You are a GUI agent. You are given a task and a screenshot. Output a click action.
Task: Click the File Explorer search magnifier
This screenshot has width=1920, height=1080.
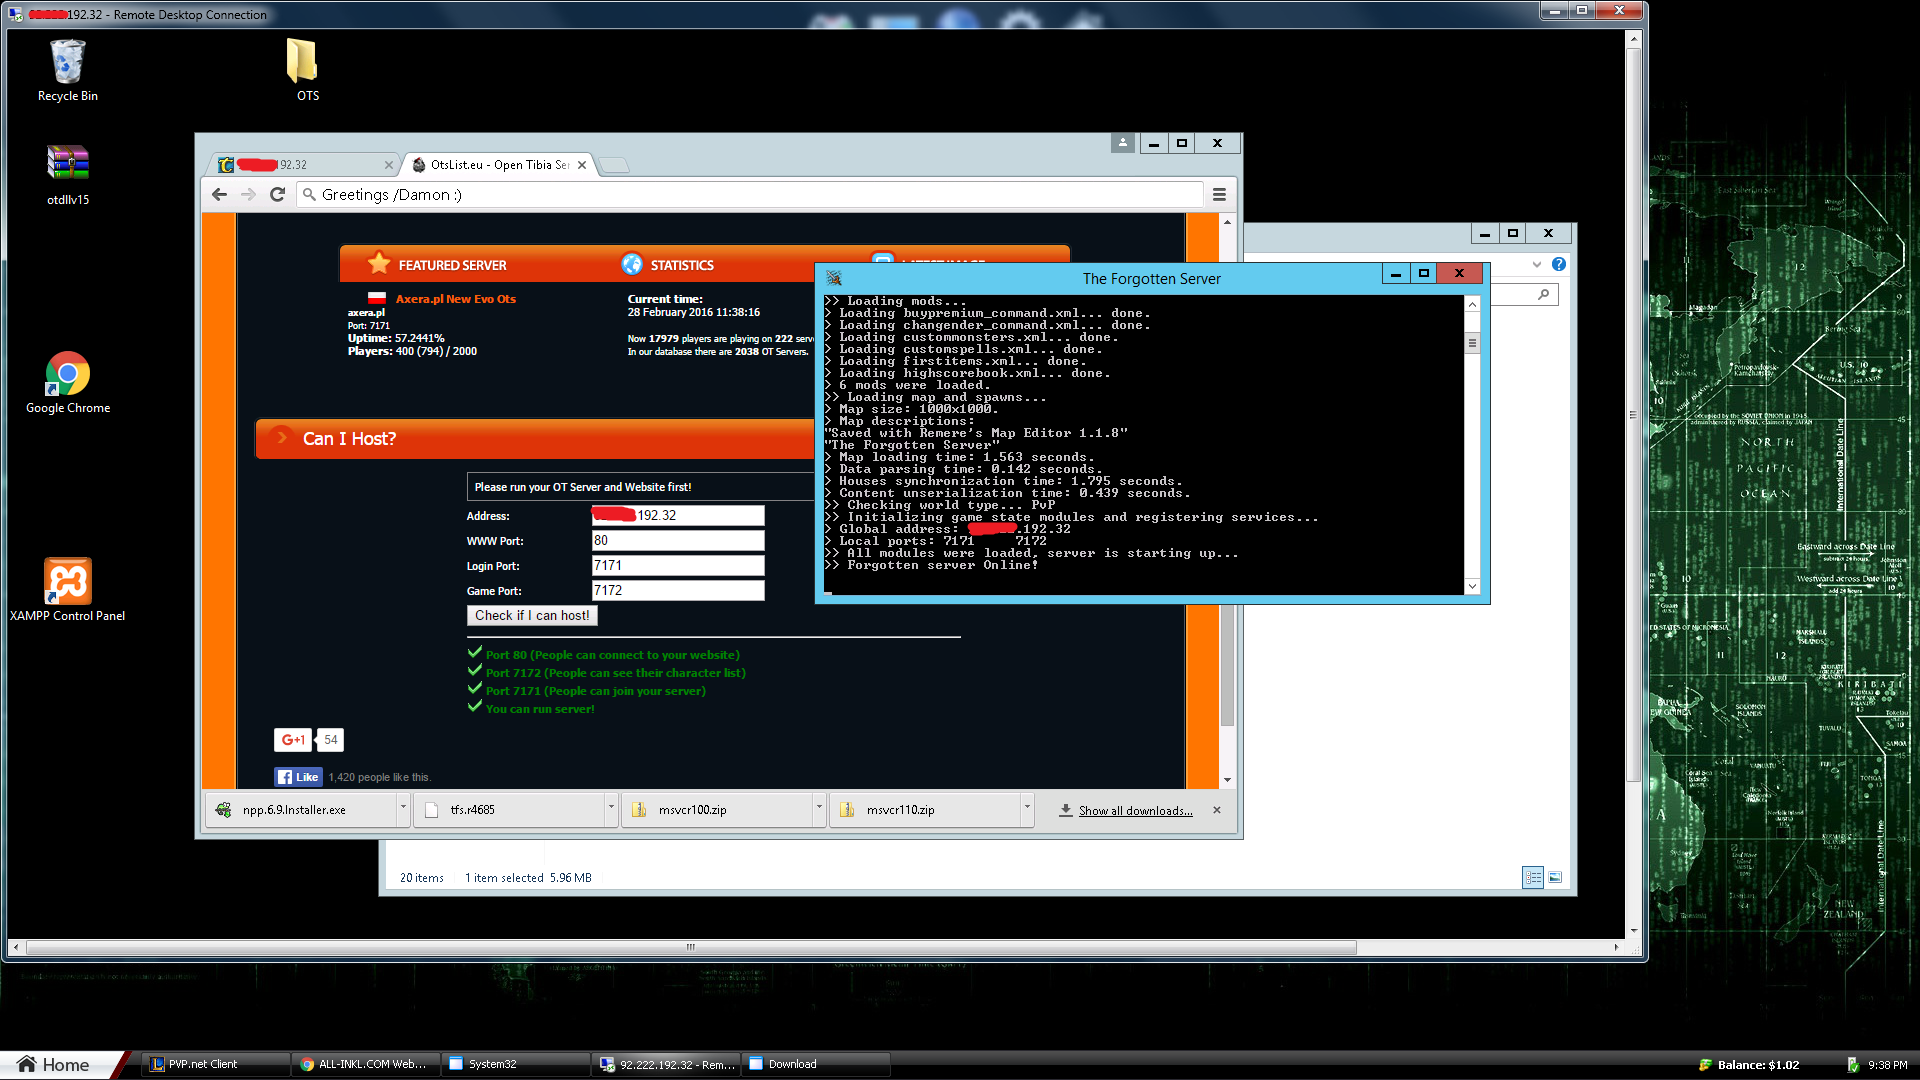(1544, 294)
